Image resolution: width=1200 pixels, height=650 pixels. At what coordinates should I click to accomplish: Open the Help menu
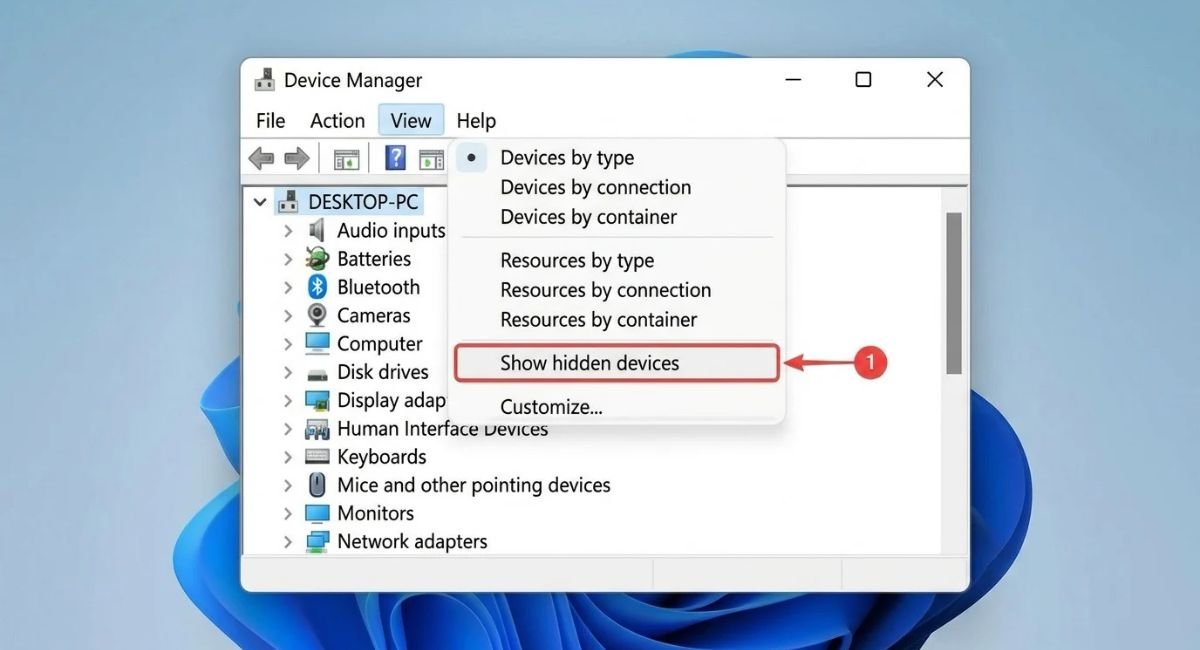coord(476,120)
